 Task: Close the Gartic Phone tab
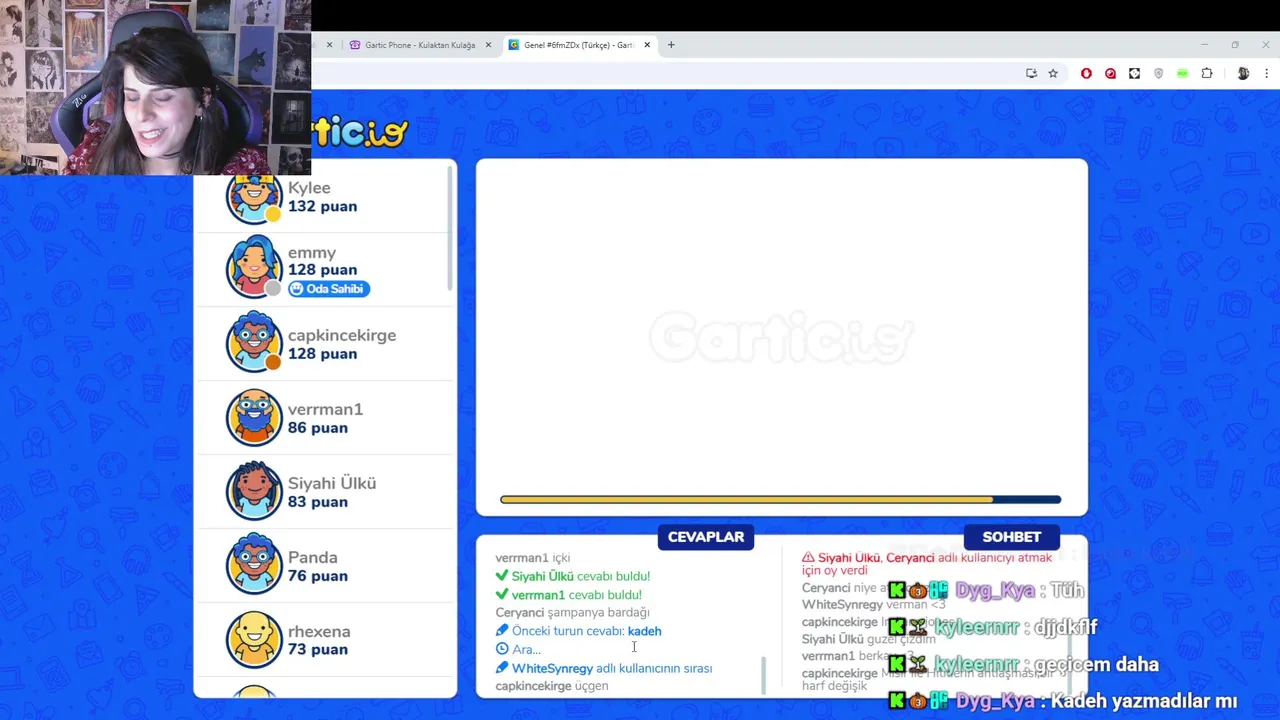point(488,45)
